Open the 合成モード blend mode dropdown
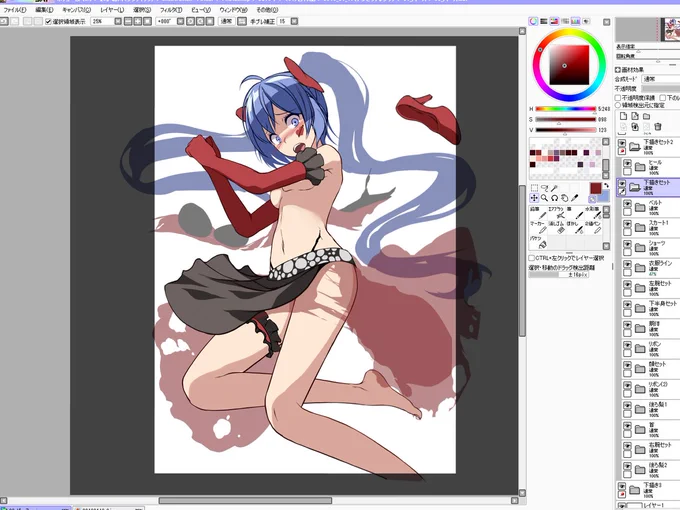The height and width of the screenshot is (510, 680). coord(660,79)
